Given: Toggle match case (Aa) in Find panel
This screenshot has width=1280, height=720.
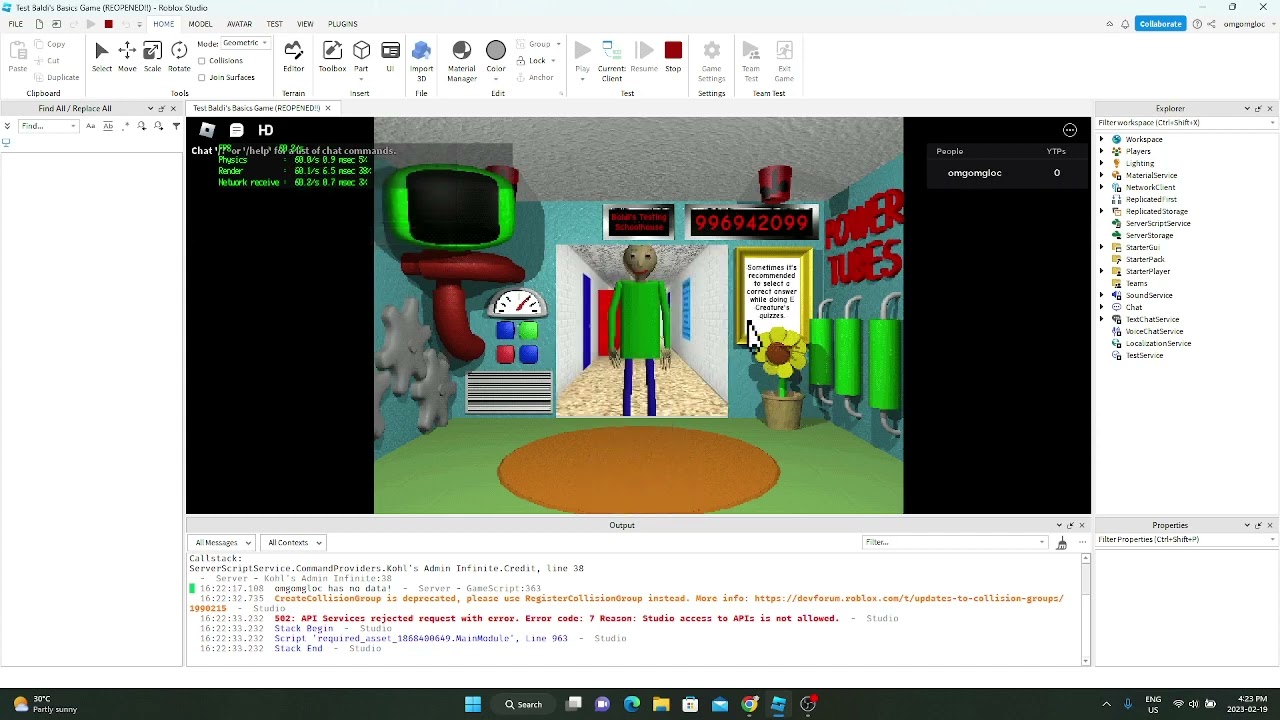Looking at the screenshot, I should [x=90, y=126].
